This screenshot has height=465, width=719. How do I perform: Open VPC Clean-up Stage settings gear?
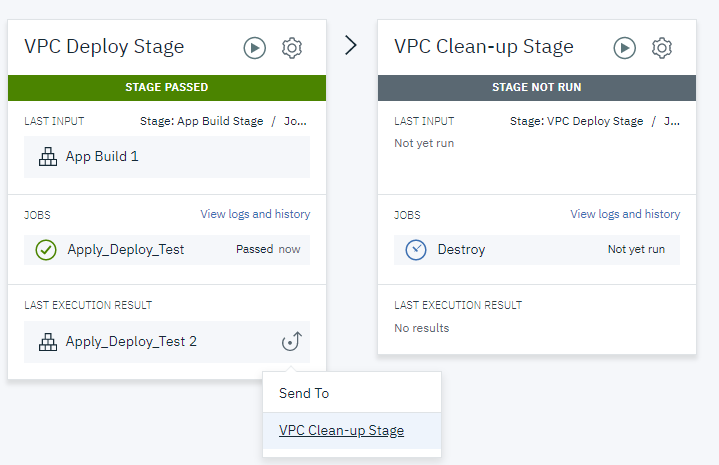click(x=662, y=47)
